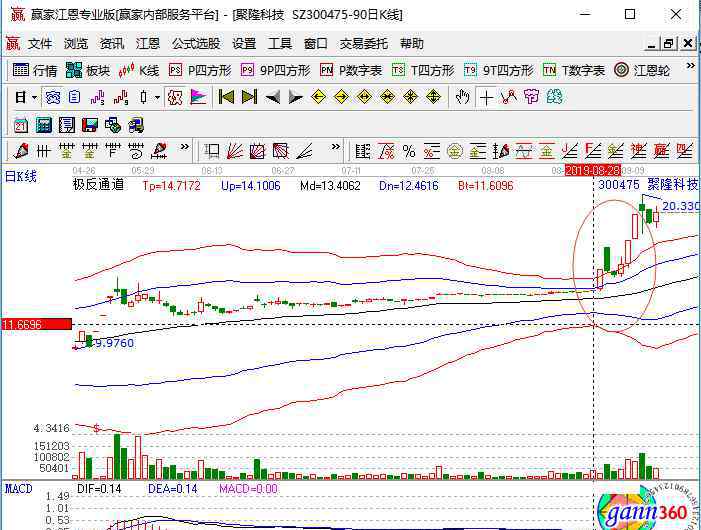Open the 板块 sector view
The image size is (701, 530).
pyautogui.click(x=88, y=71)
